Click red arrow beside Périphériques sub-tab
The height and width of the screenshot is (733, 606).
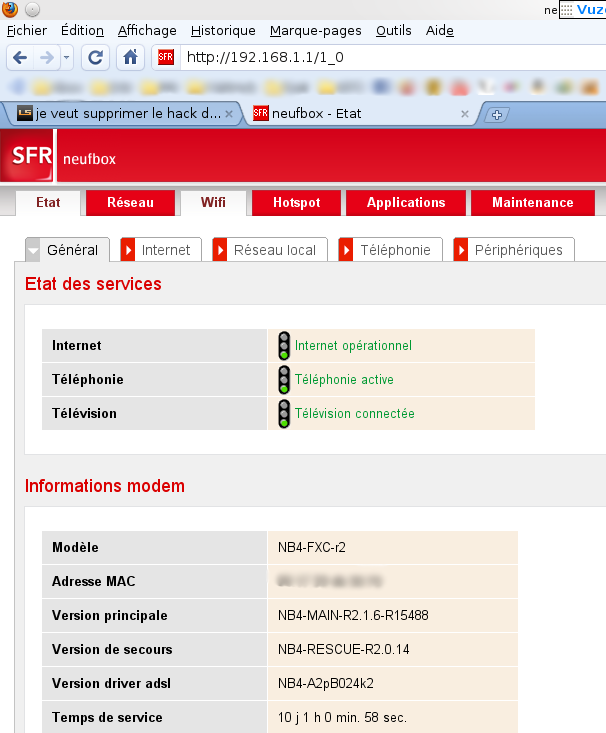(461, 250)
